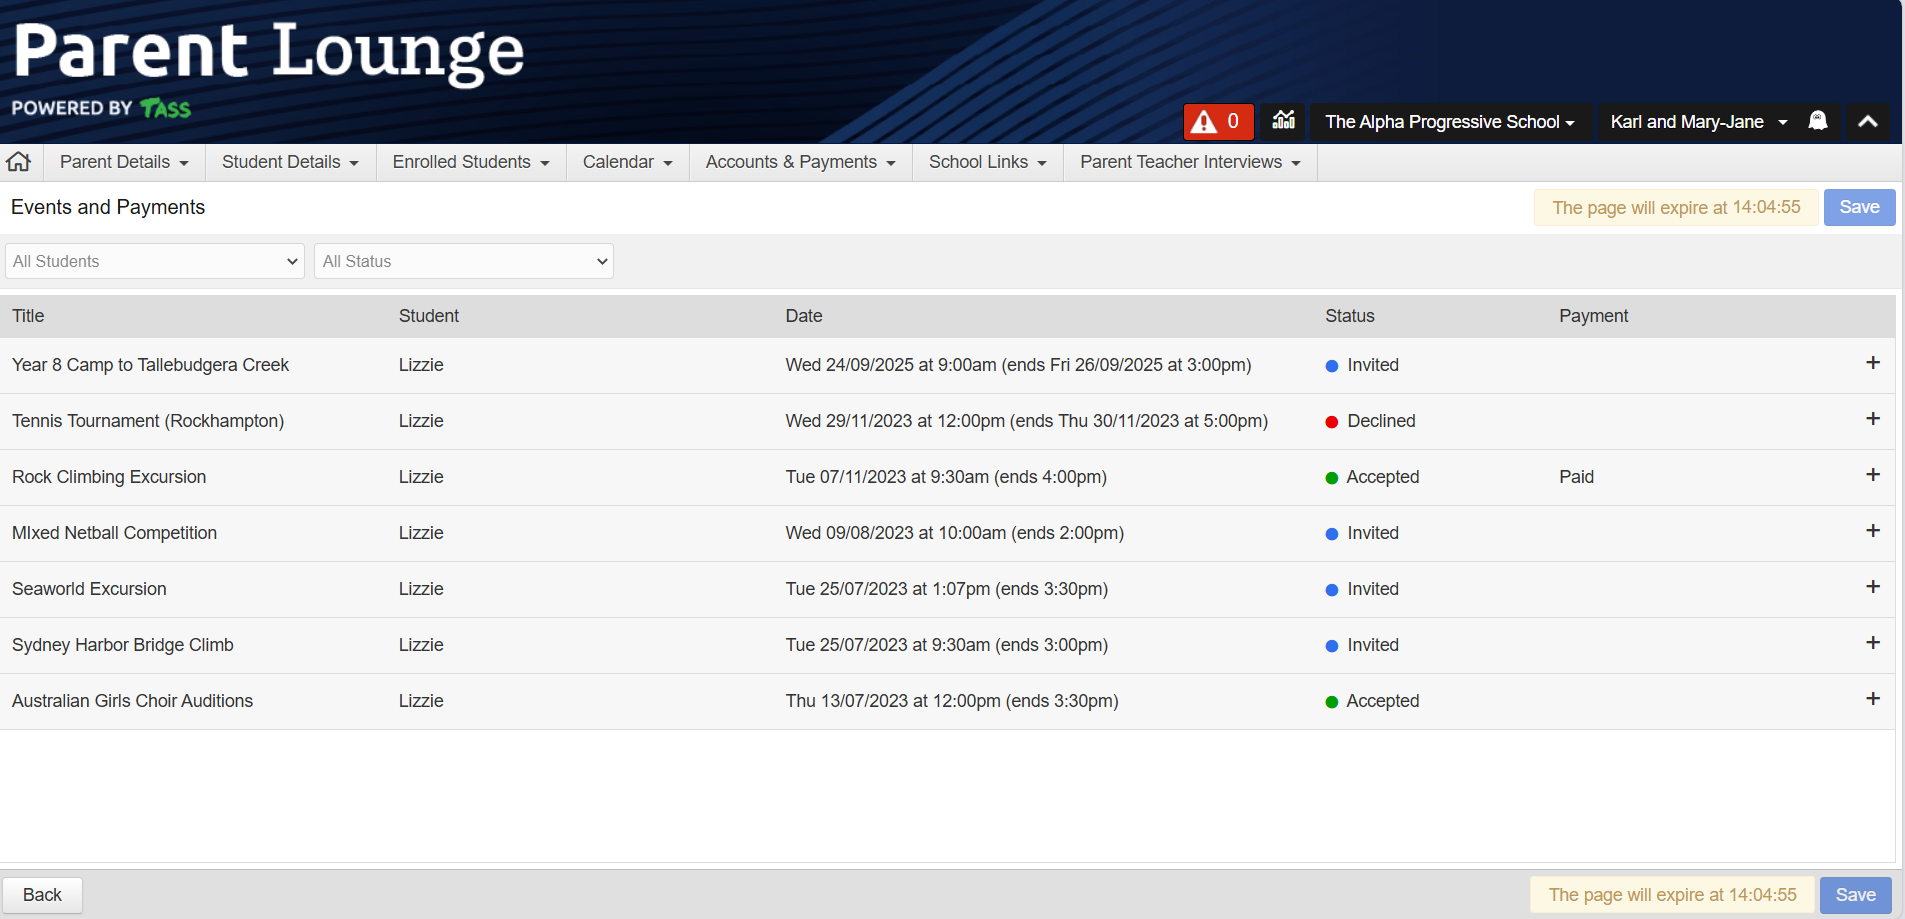Image resolution: width=1905 pixels, height=919 pixels.
Task: Click the top Save button
Action: point(1859,207)
